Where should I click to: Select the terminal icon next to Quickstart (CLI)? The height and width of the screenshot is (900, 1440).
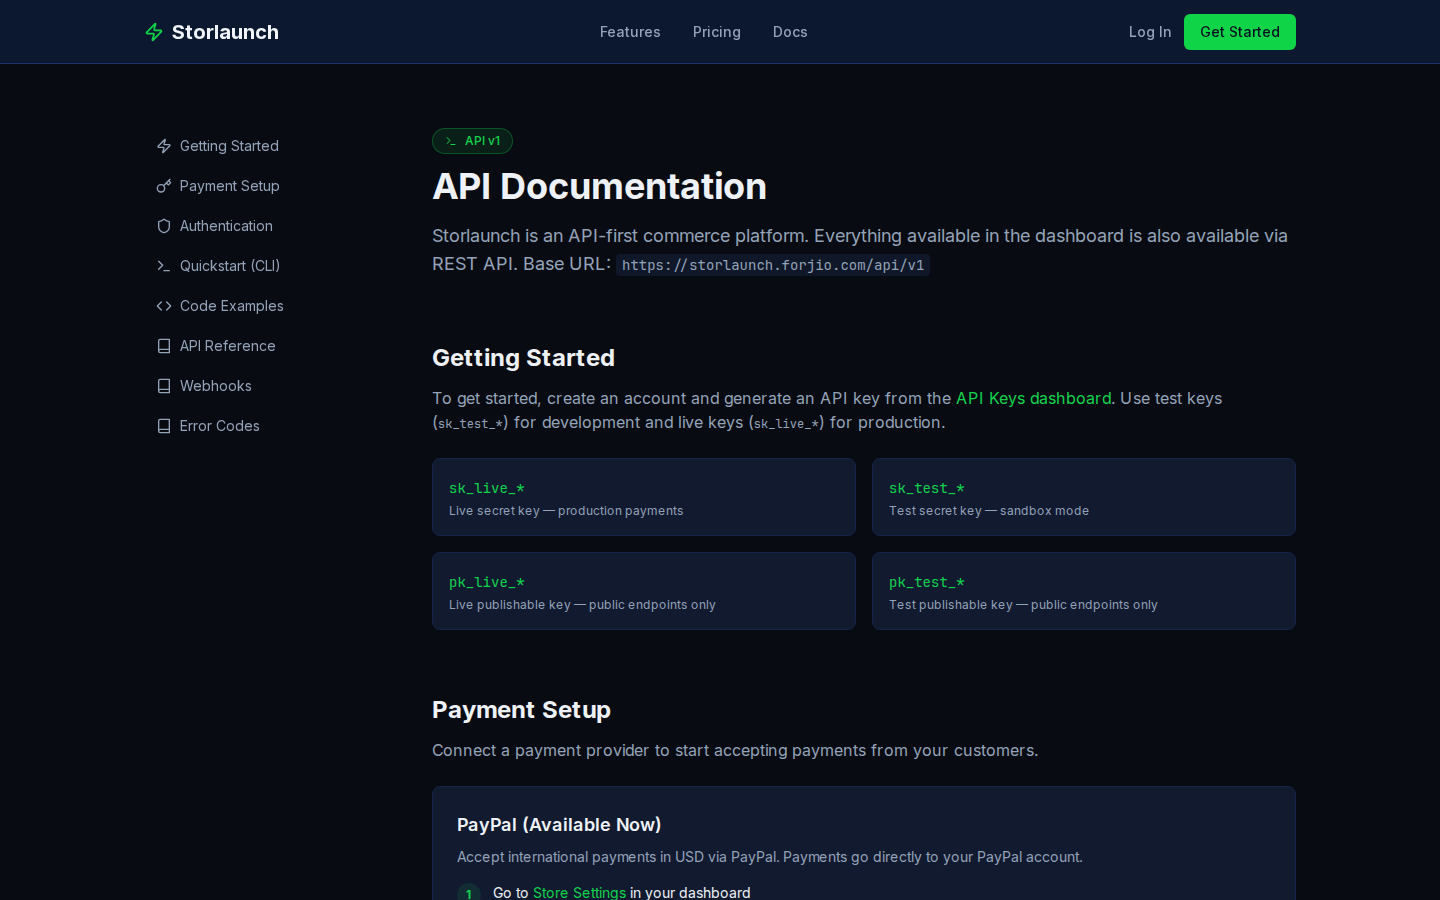[164, 266]
